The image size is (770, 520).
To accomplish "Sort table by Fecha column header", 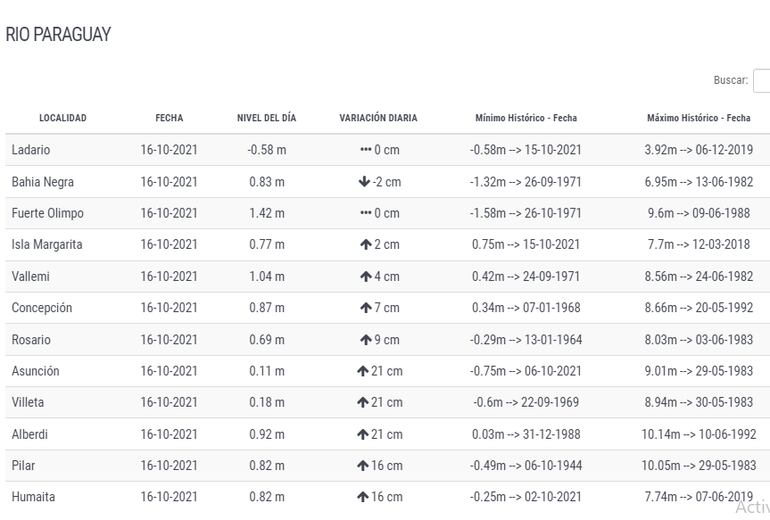I will point(169,118).
